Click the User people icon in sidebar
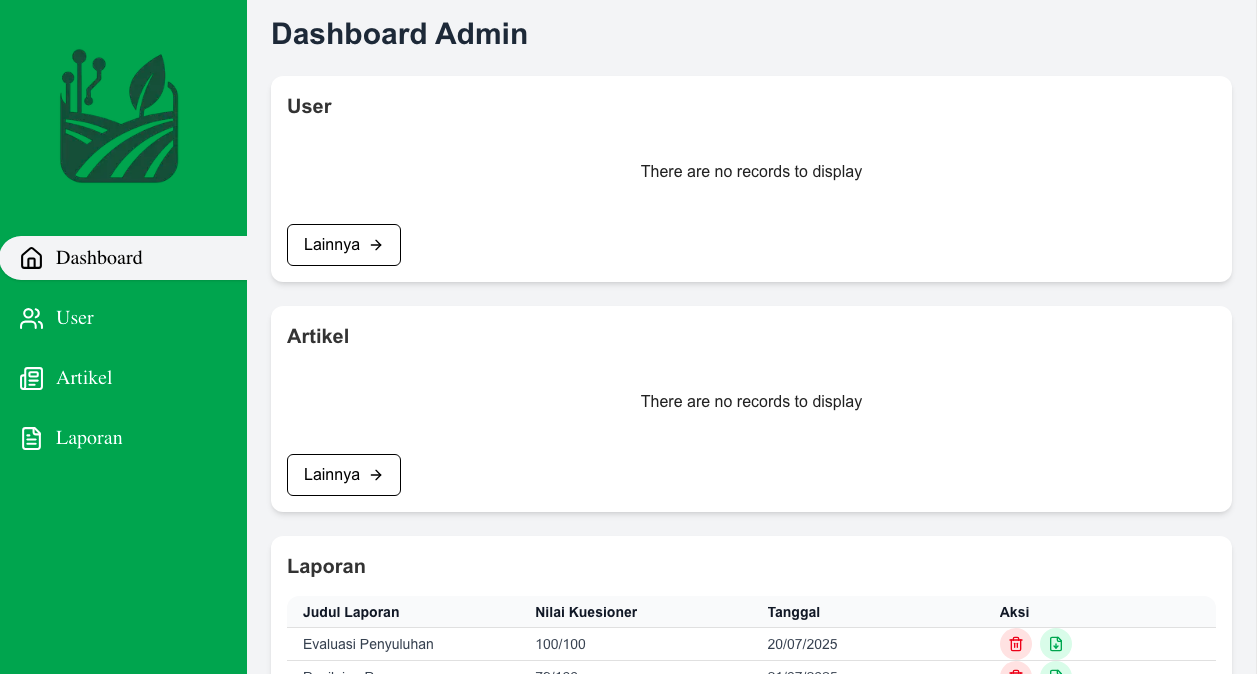 [32, 318]
